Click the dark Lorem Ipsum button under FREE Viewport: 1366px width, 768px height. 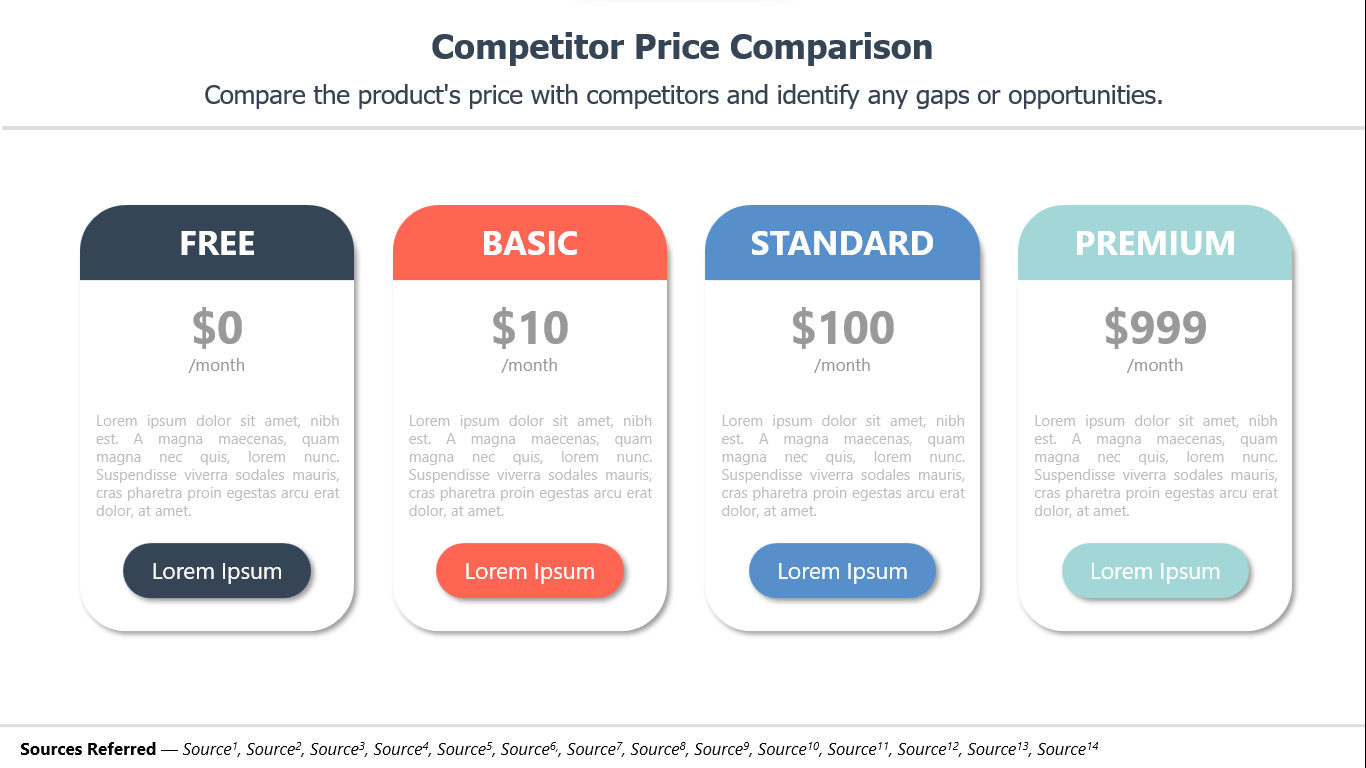pyautogui.click(x=217, y=571)
